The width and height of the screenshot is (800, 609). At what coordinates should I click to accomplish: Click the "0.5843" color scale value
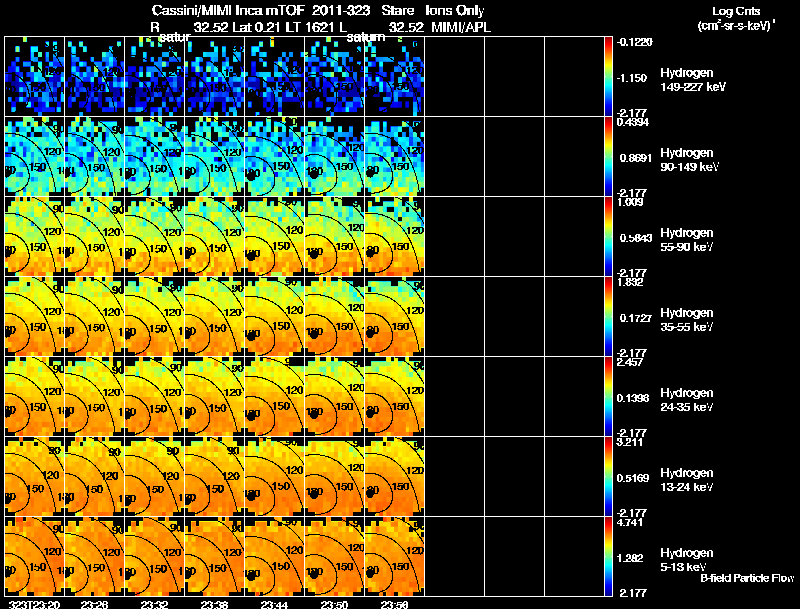635,238
